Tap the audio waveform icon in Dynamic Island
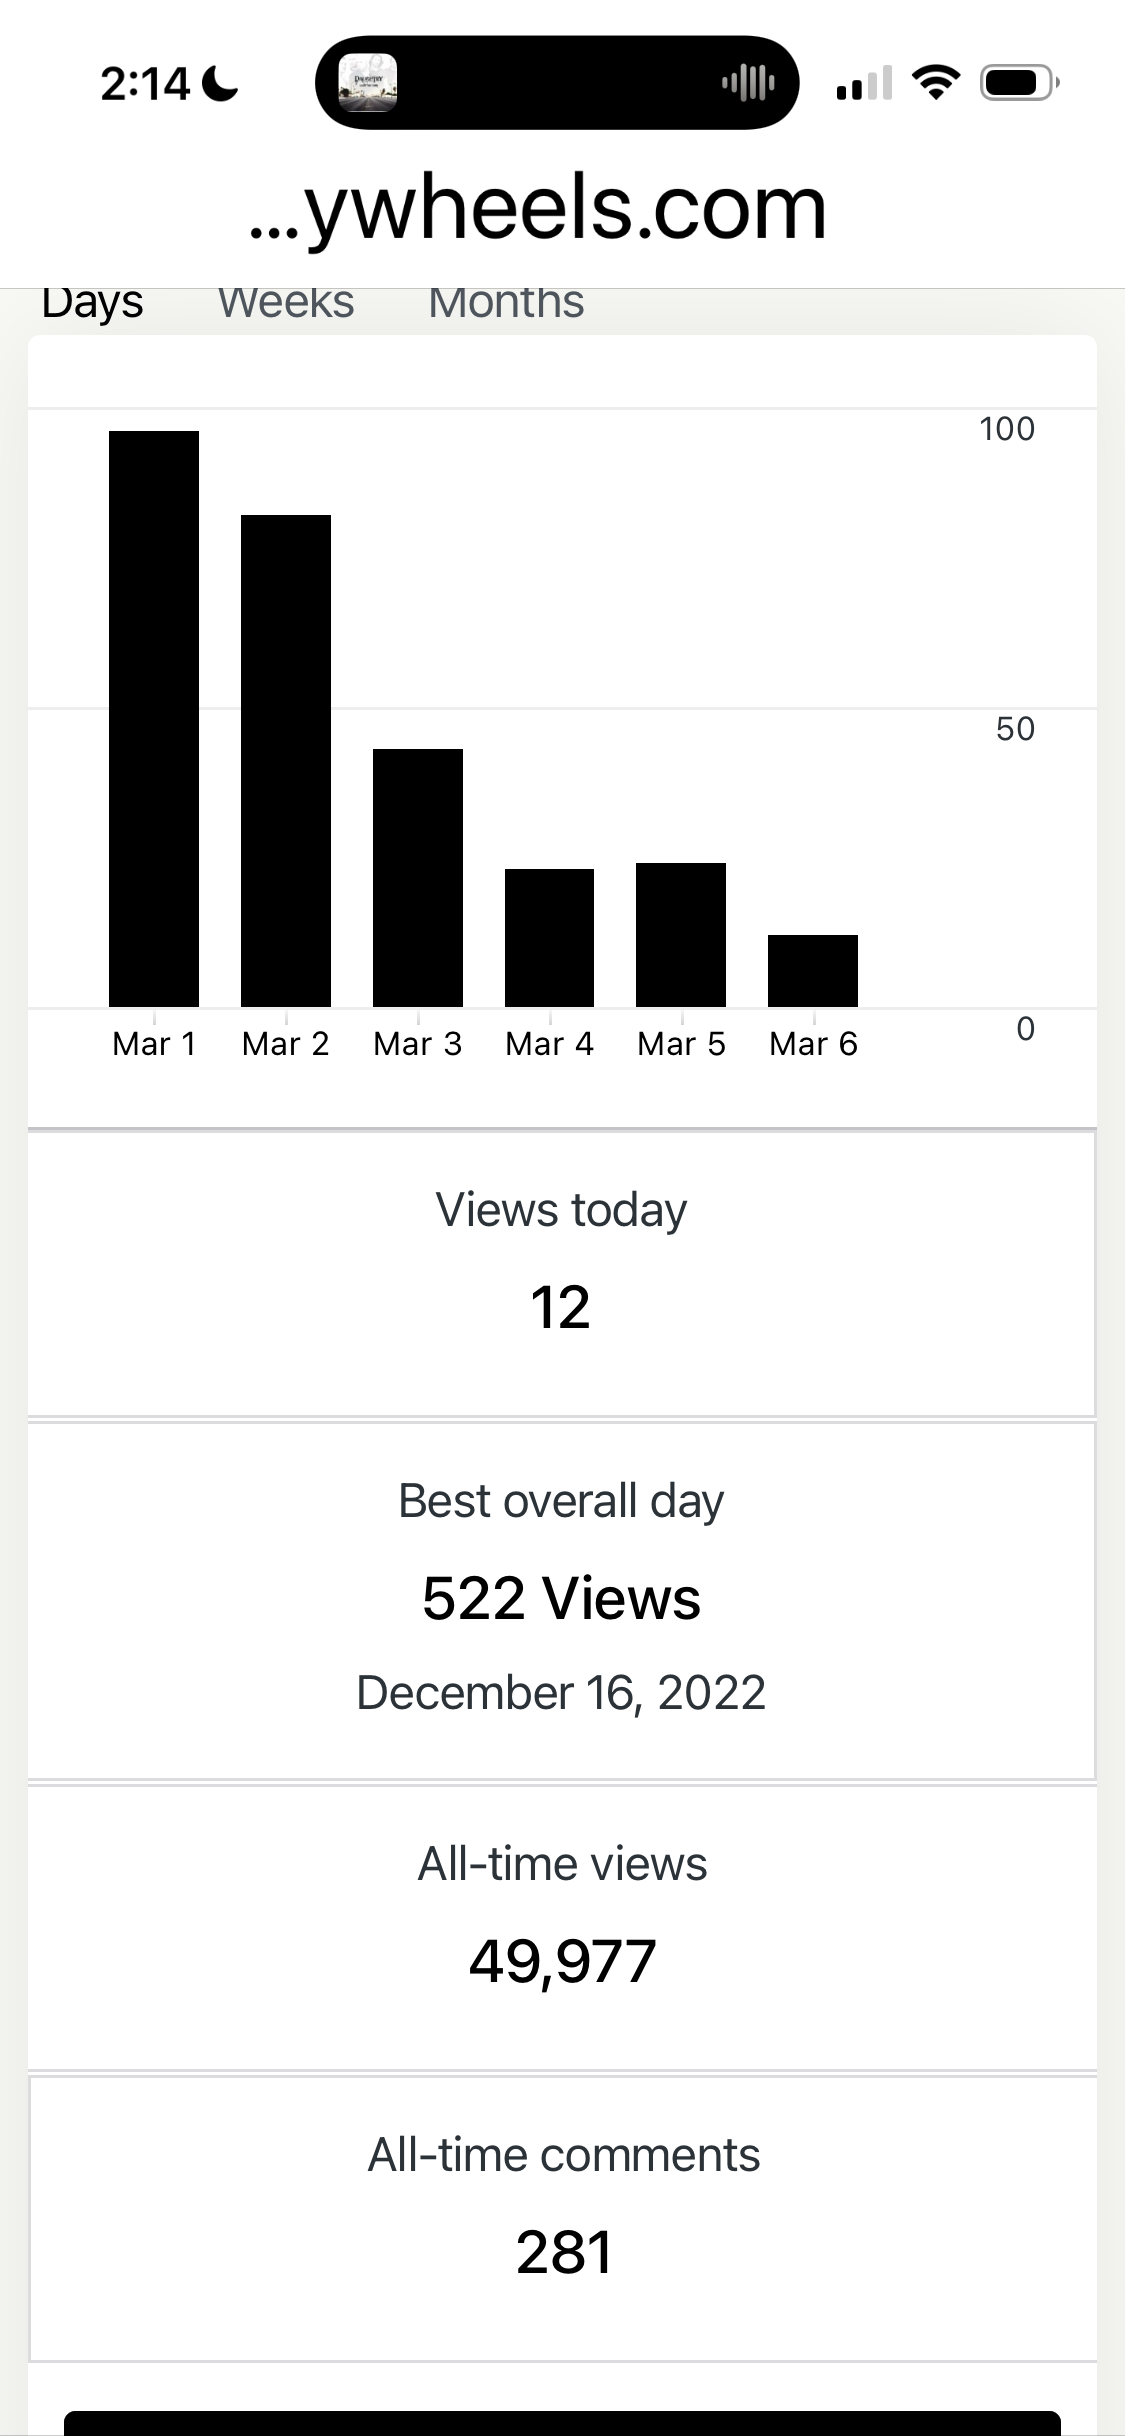Screen dimensions: 1125x2436 click(748, 82)
